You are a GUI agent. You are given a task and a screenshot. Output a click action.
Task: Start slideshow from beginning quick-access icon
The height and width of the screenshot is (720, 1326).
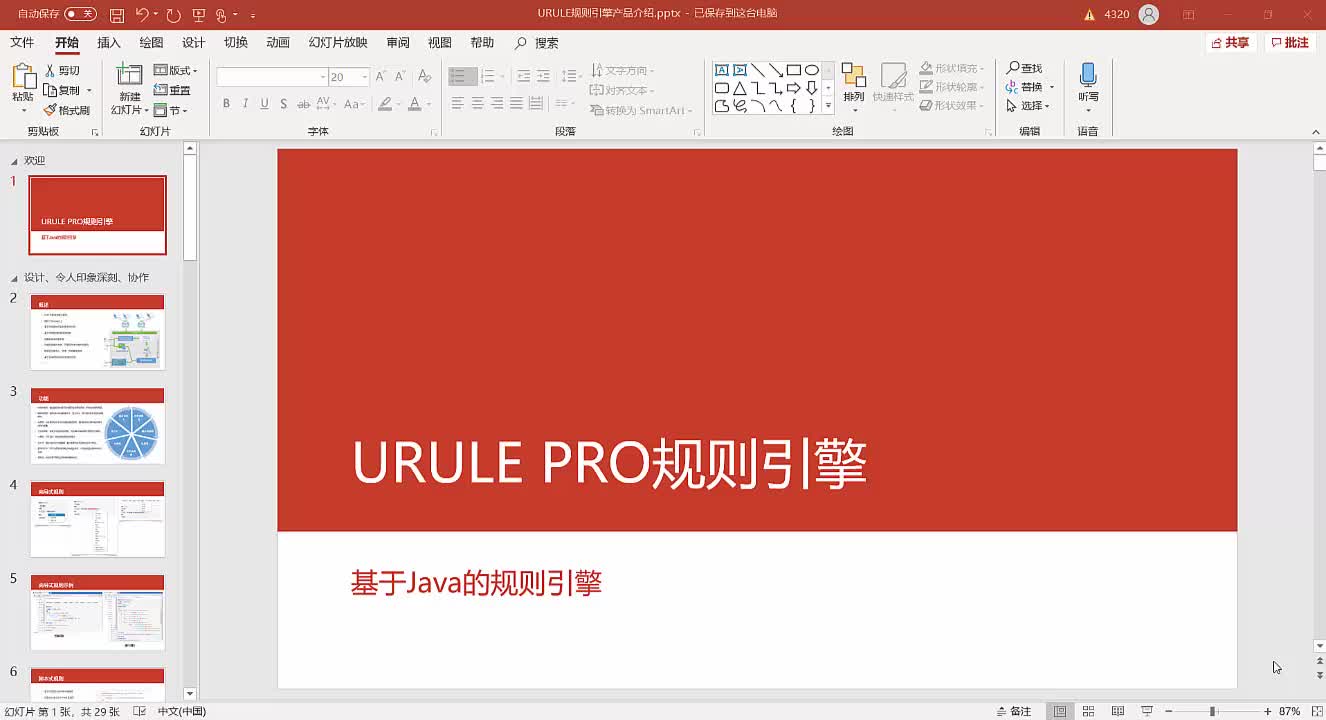(198, 15)
